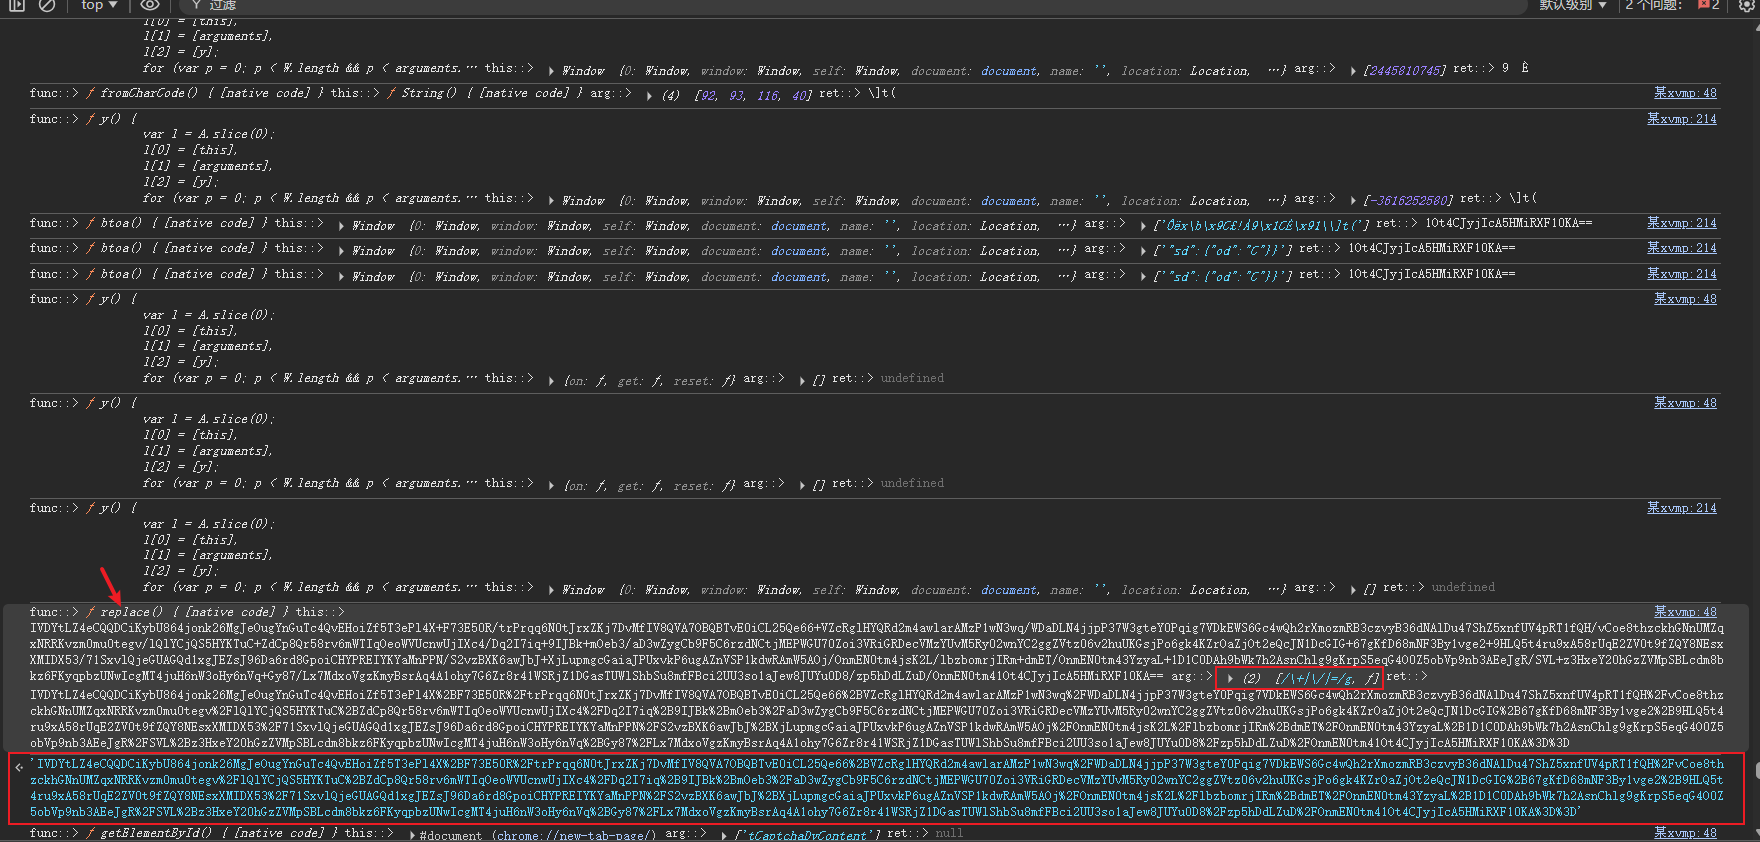The height and width of the screenshot is (842, 1760).
Task: Select the replace() native function name
Action: [131, 612]
